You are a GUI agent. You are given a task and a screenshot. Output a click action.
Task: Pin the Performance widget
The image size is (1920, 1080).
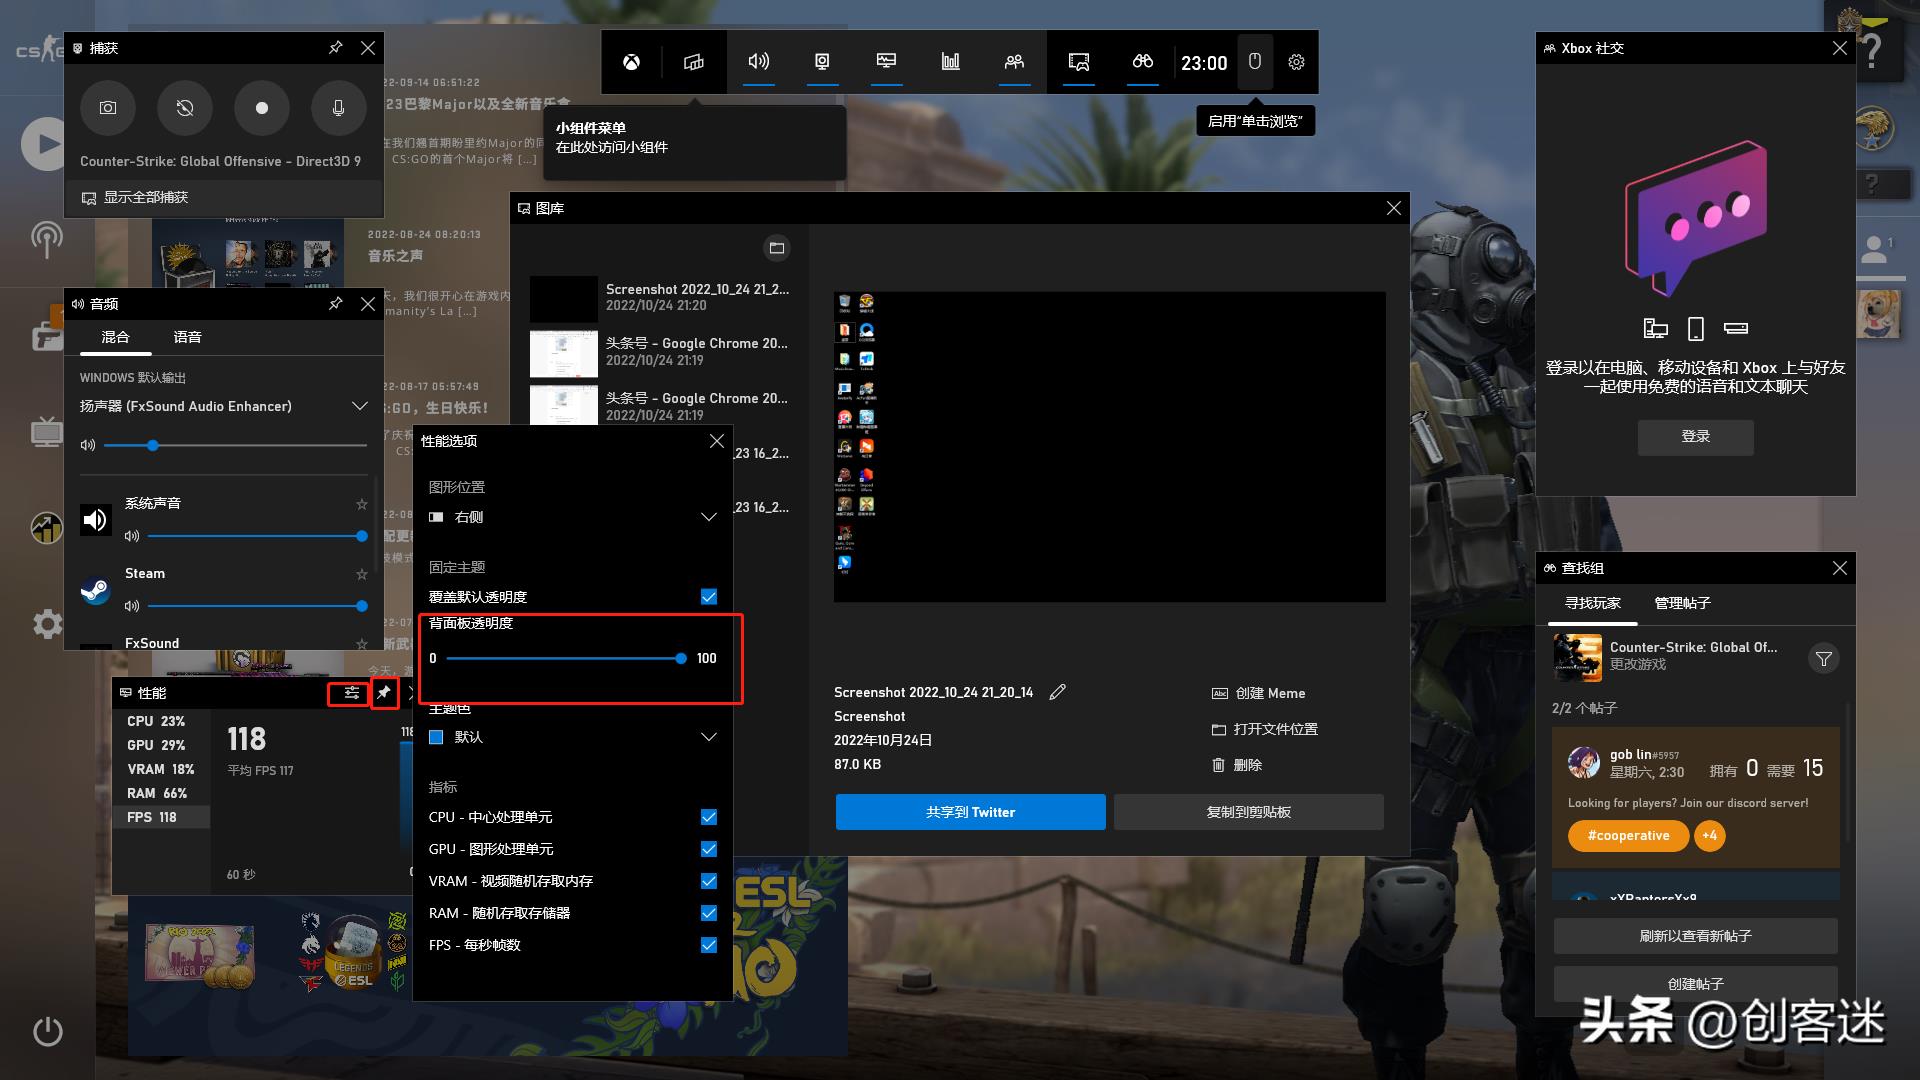(384, 693)
